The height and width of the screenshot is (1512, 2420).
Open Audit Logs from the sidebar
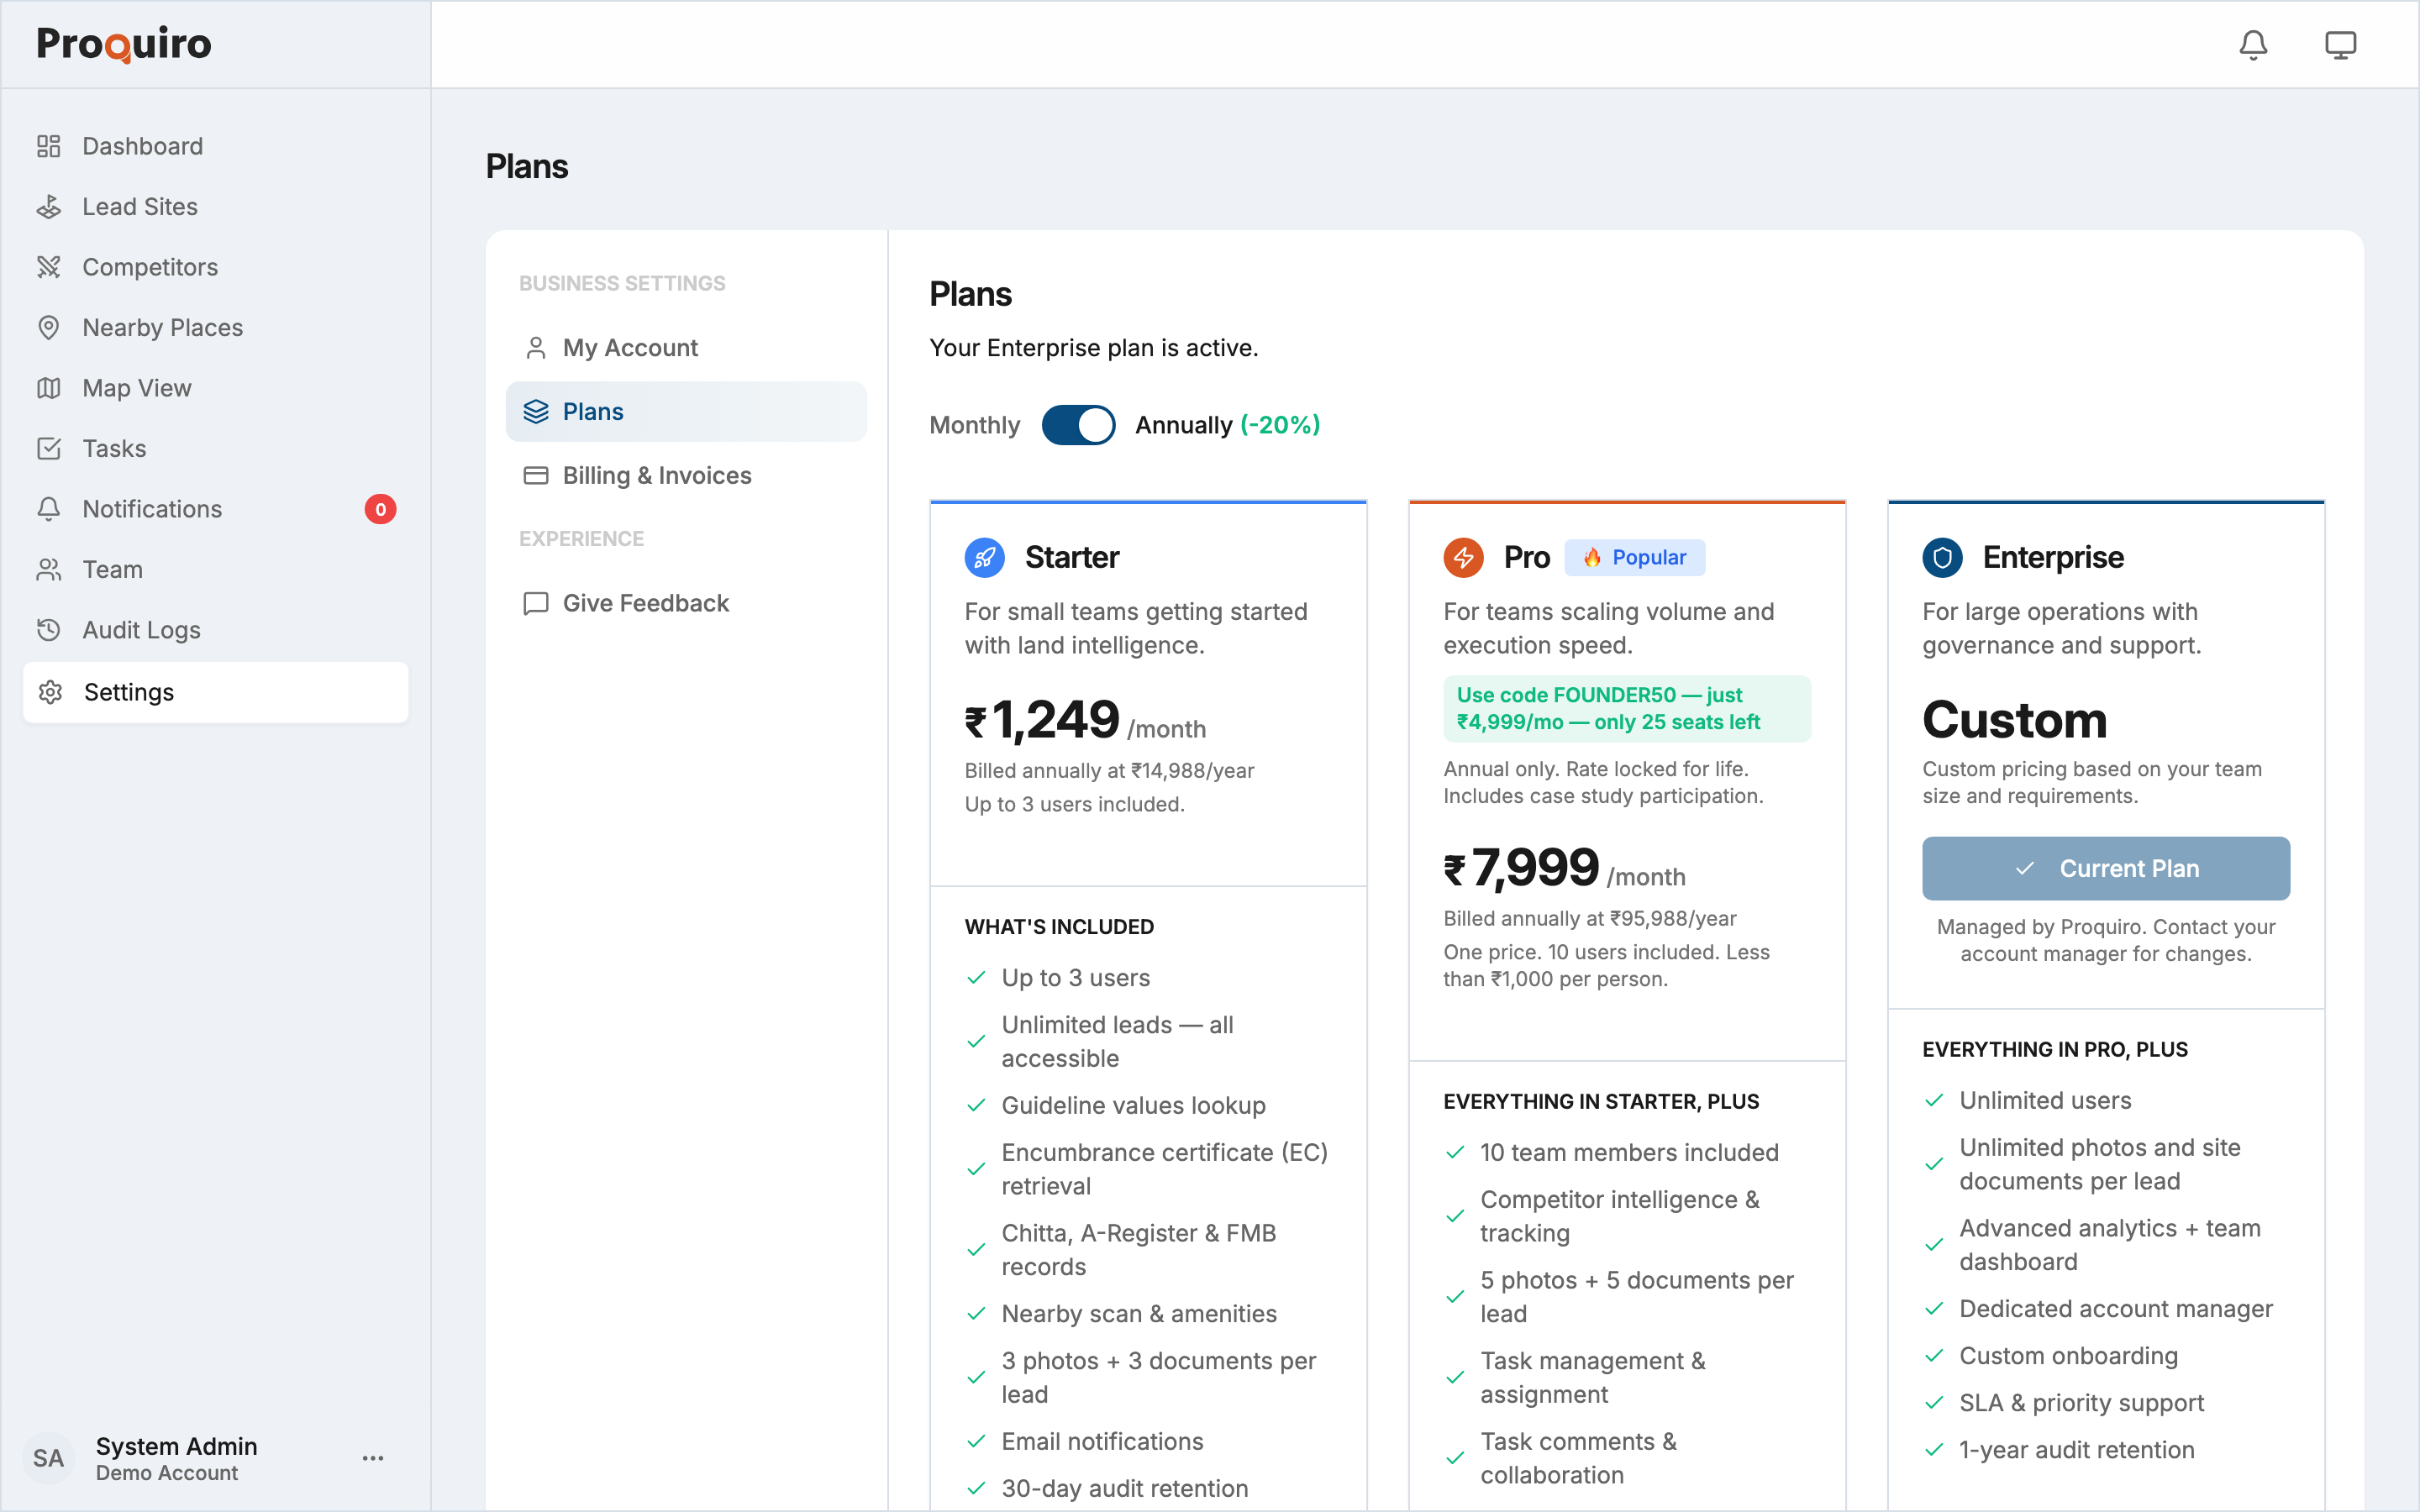(x=141, y=630)
